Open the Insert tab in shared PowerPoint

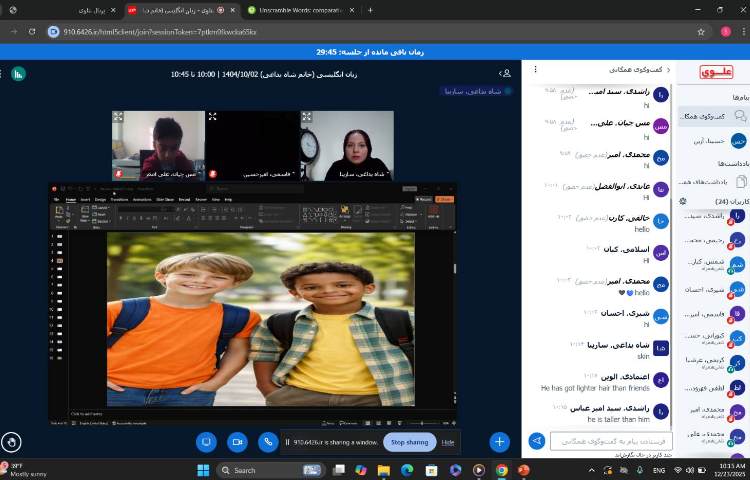point(85,199)
